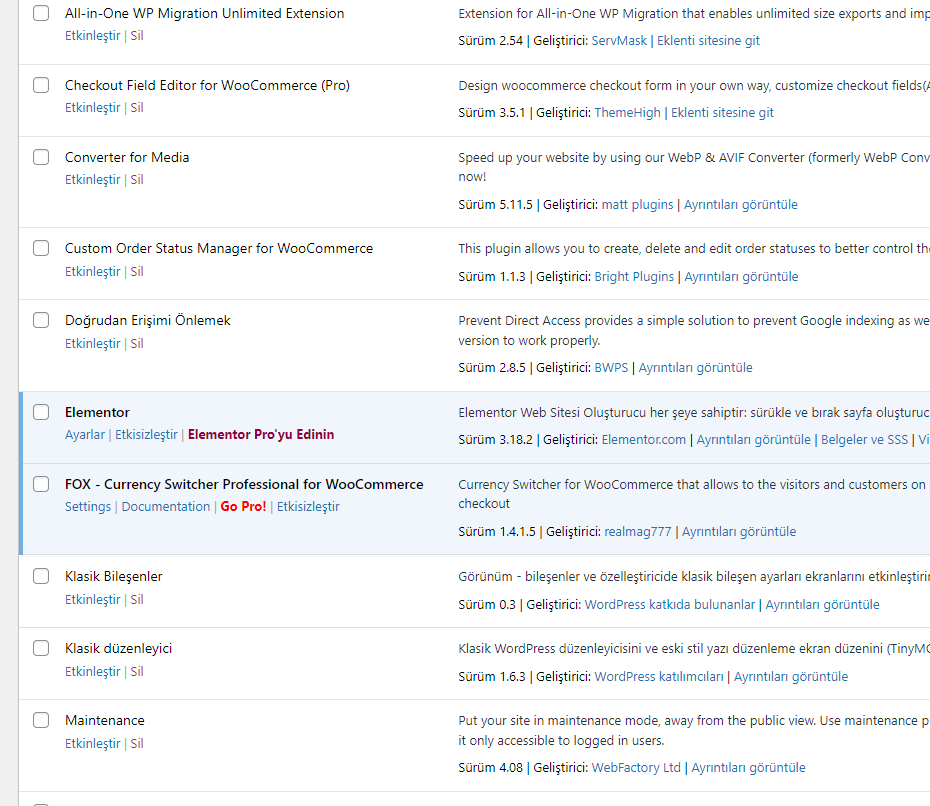Image resolution: width=930 pixels, height=806 pixels.
Task: Activate Doğrudan Erişimi Önlemek plugin
Action: 93,343
